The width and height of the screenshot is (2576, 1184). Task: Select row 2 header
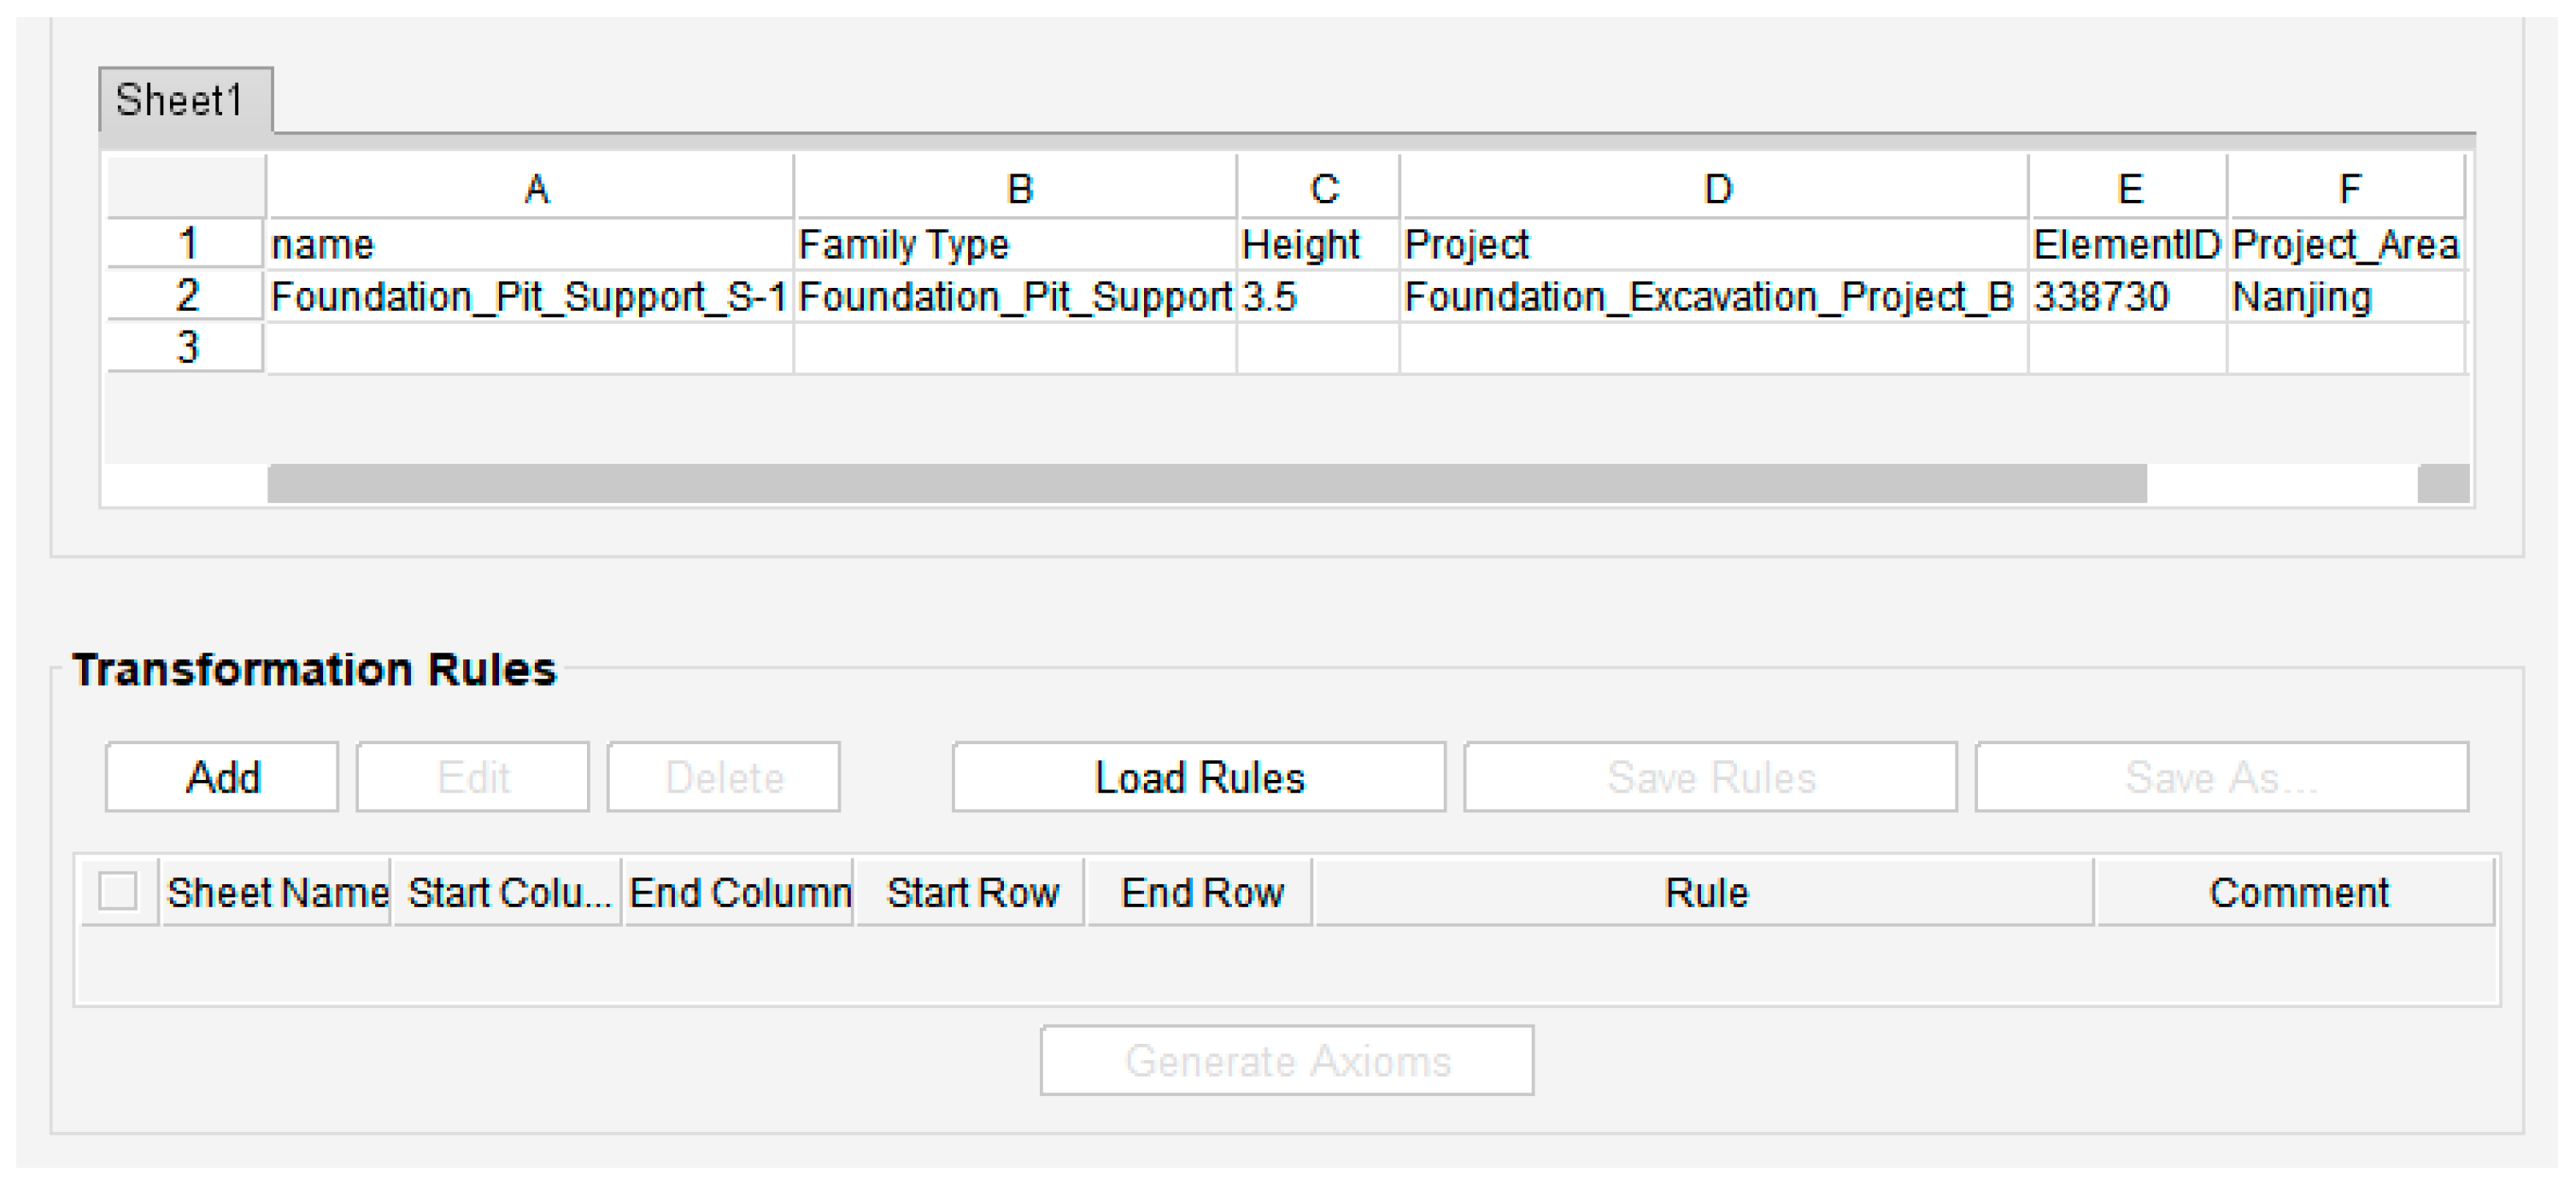[x=186, y=296]
